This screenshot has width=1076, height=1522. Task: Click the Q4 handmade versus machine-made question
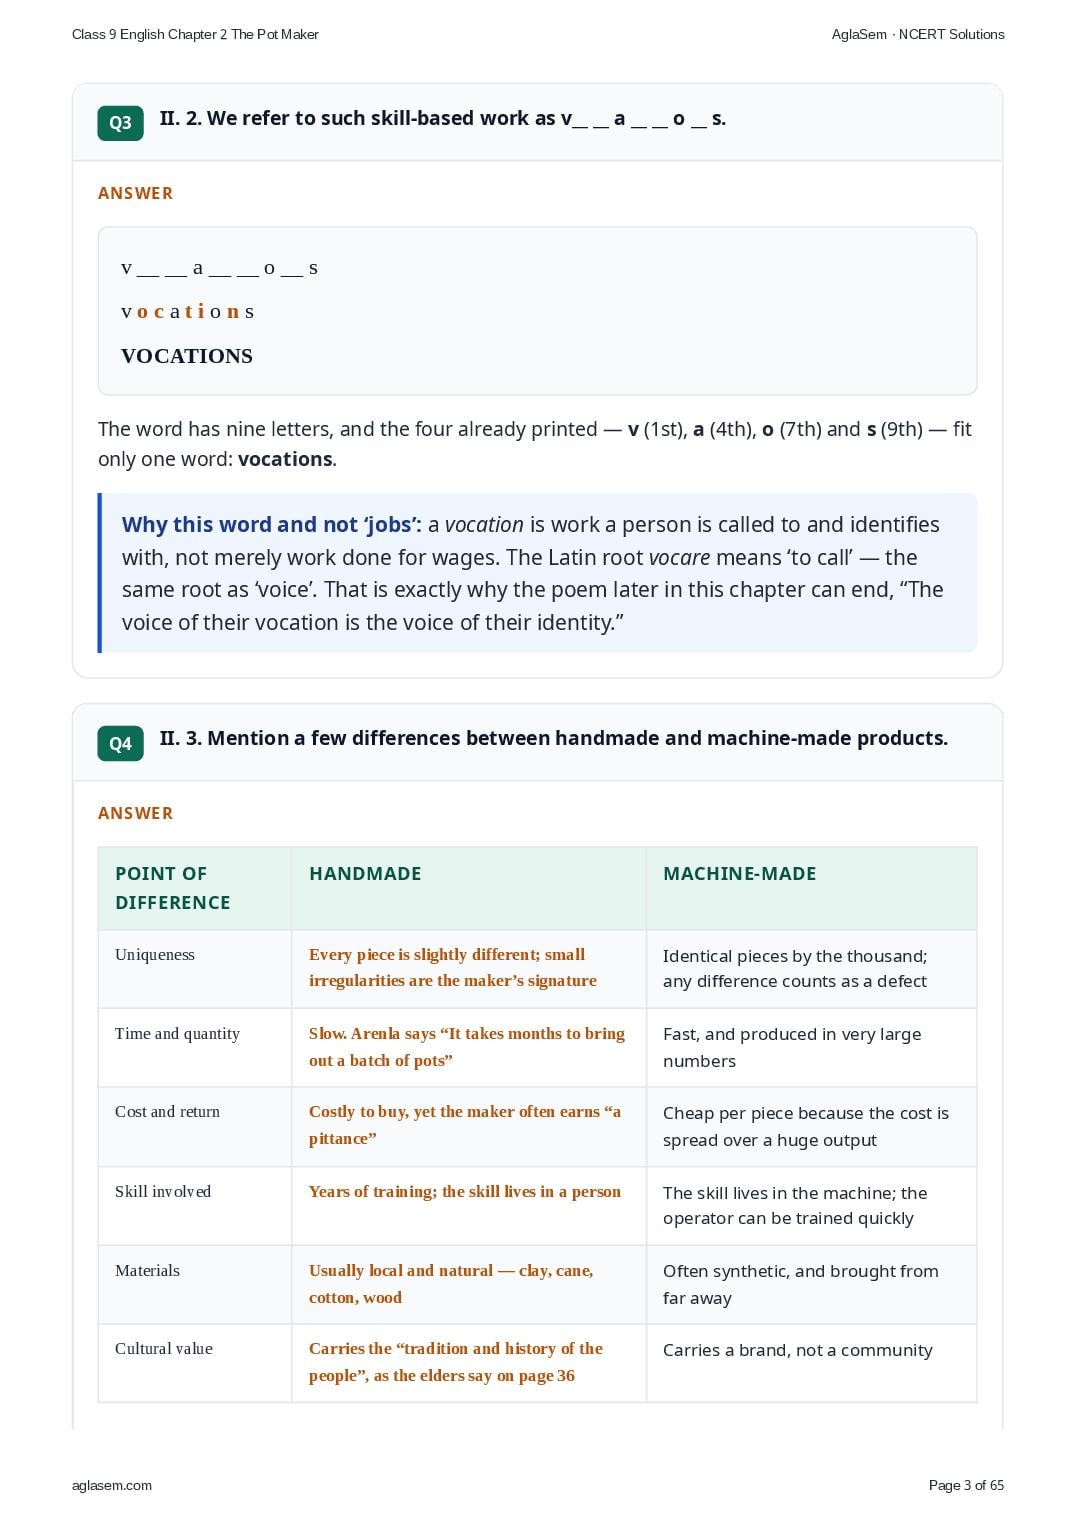[x=553, y=739]
